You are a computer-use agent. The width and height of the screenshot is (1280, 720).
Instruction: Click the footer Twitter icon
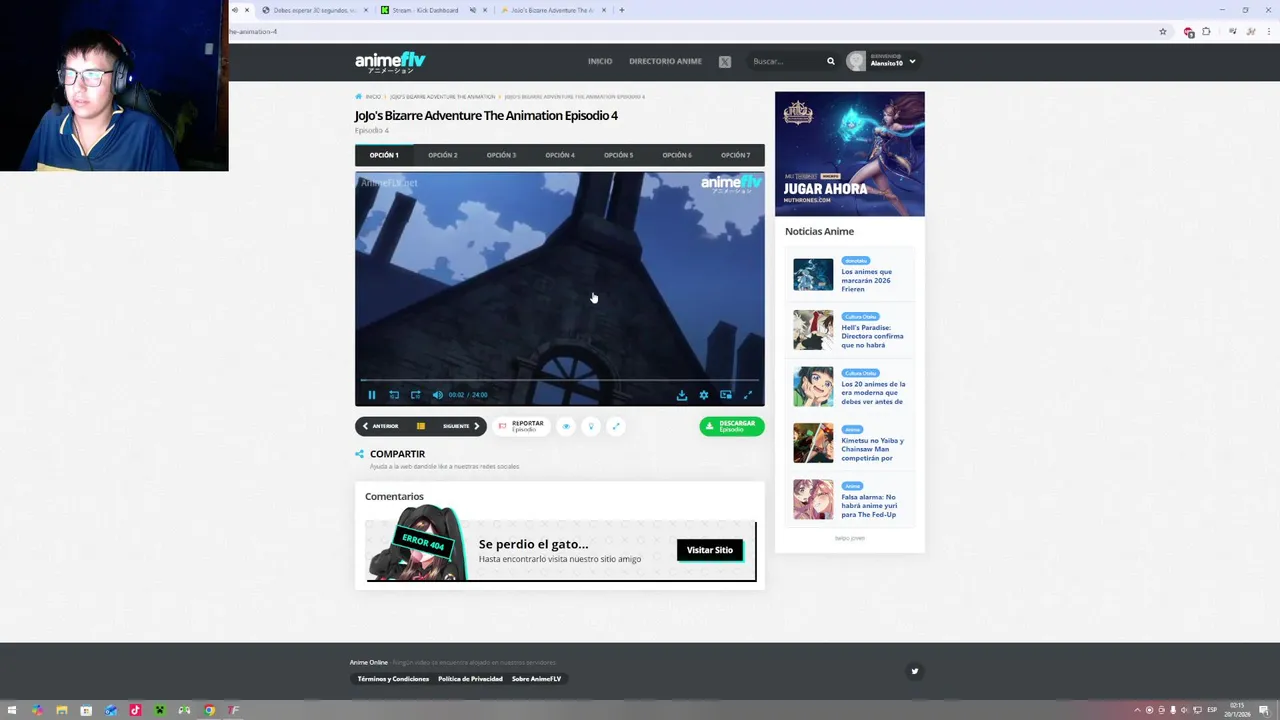coord(914,672)
